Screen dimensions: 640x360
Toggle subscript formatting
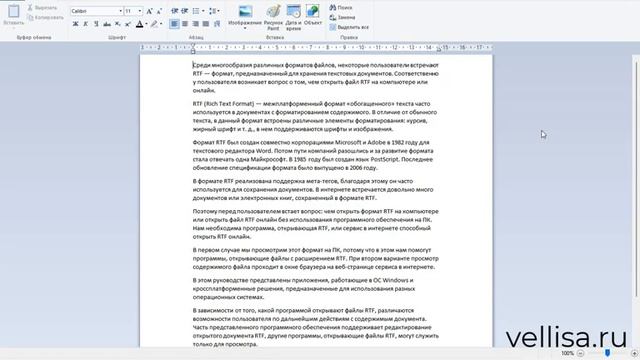[118, 24]
